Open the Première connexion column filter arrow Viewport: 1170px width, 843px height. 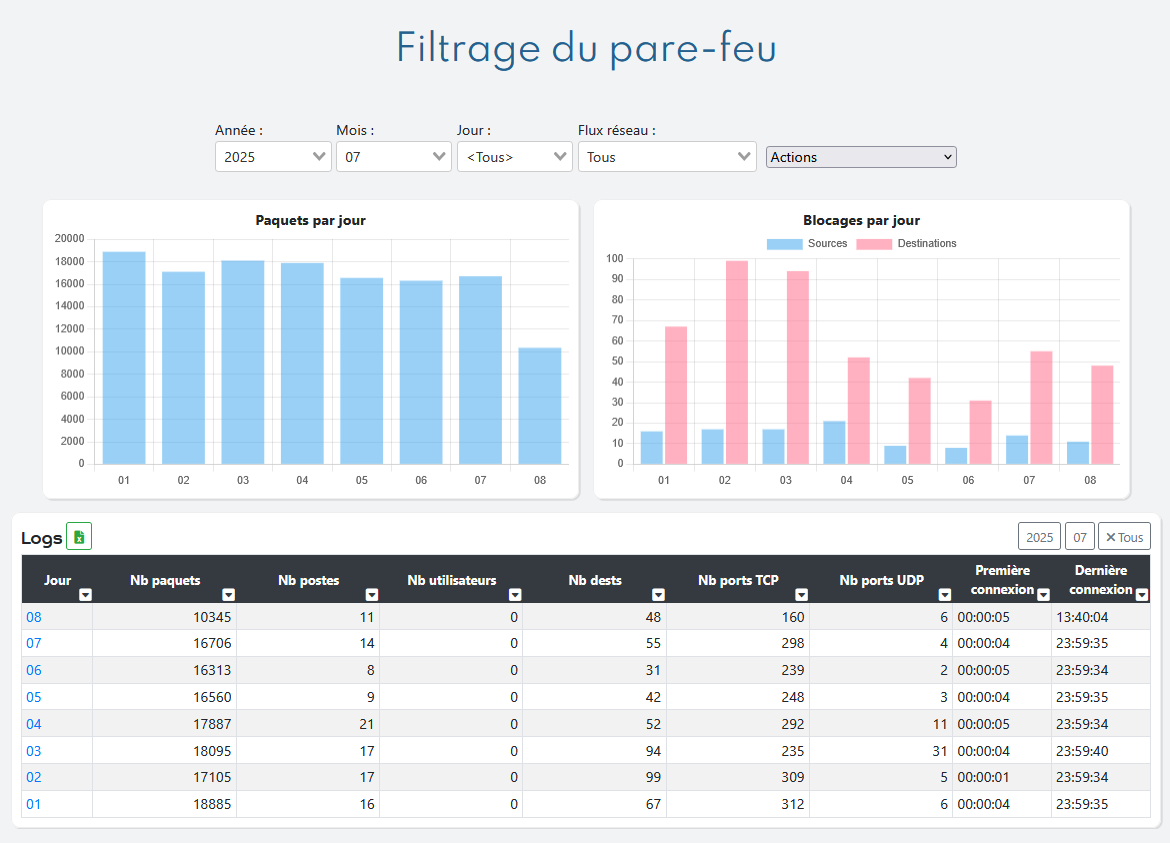click(1043, 595)
